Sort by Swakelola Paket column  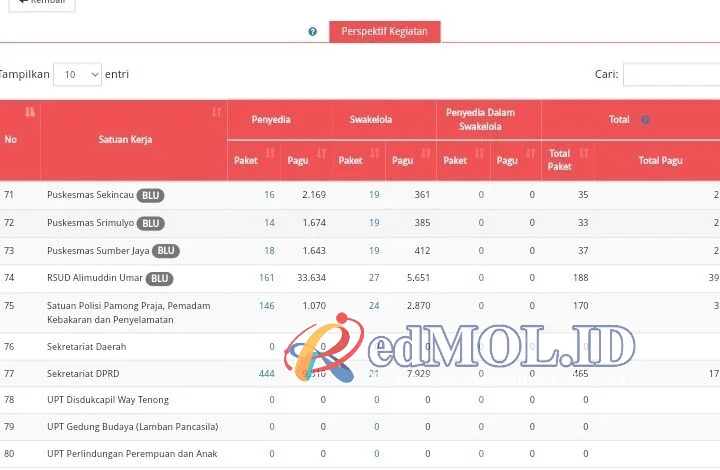point(372,153)
